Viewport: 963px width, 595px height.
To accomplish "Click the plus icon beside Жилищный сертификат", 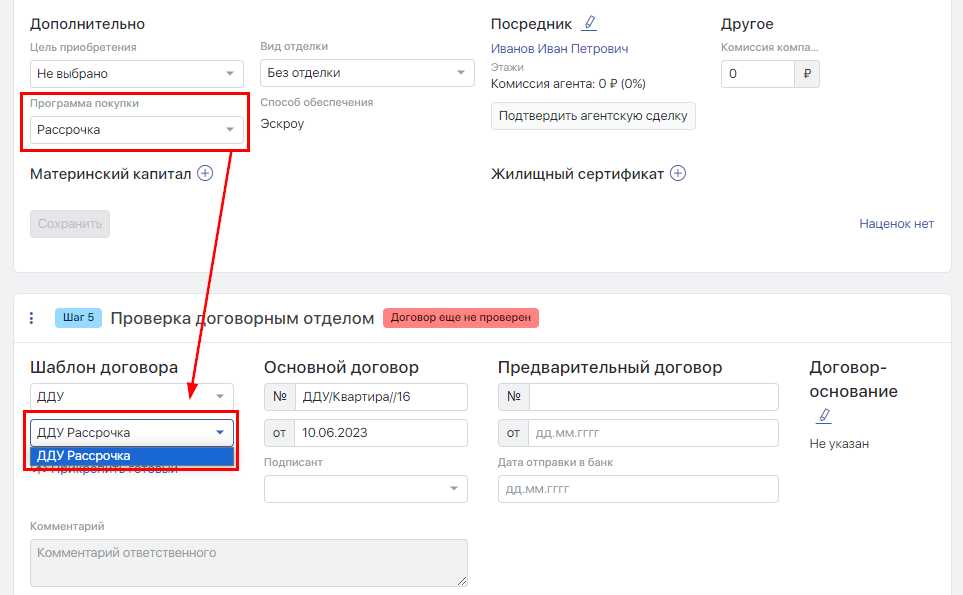I will click(677, 173).
